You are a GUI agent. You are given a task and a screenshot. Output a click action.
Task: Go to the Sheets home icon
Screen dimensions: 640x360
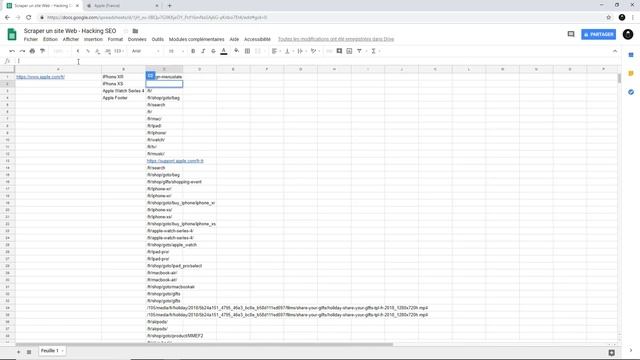[12, 34]
